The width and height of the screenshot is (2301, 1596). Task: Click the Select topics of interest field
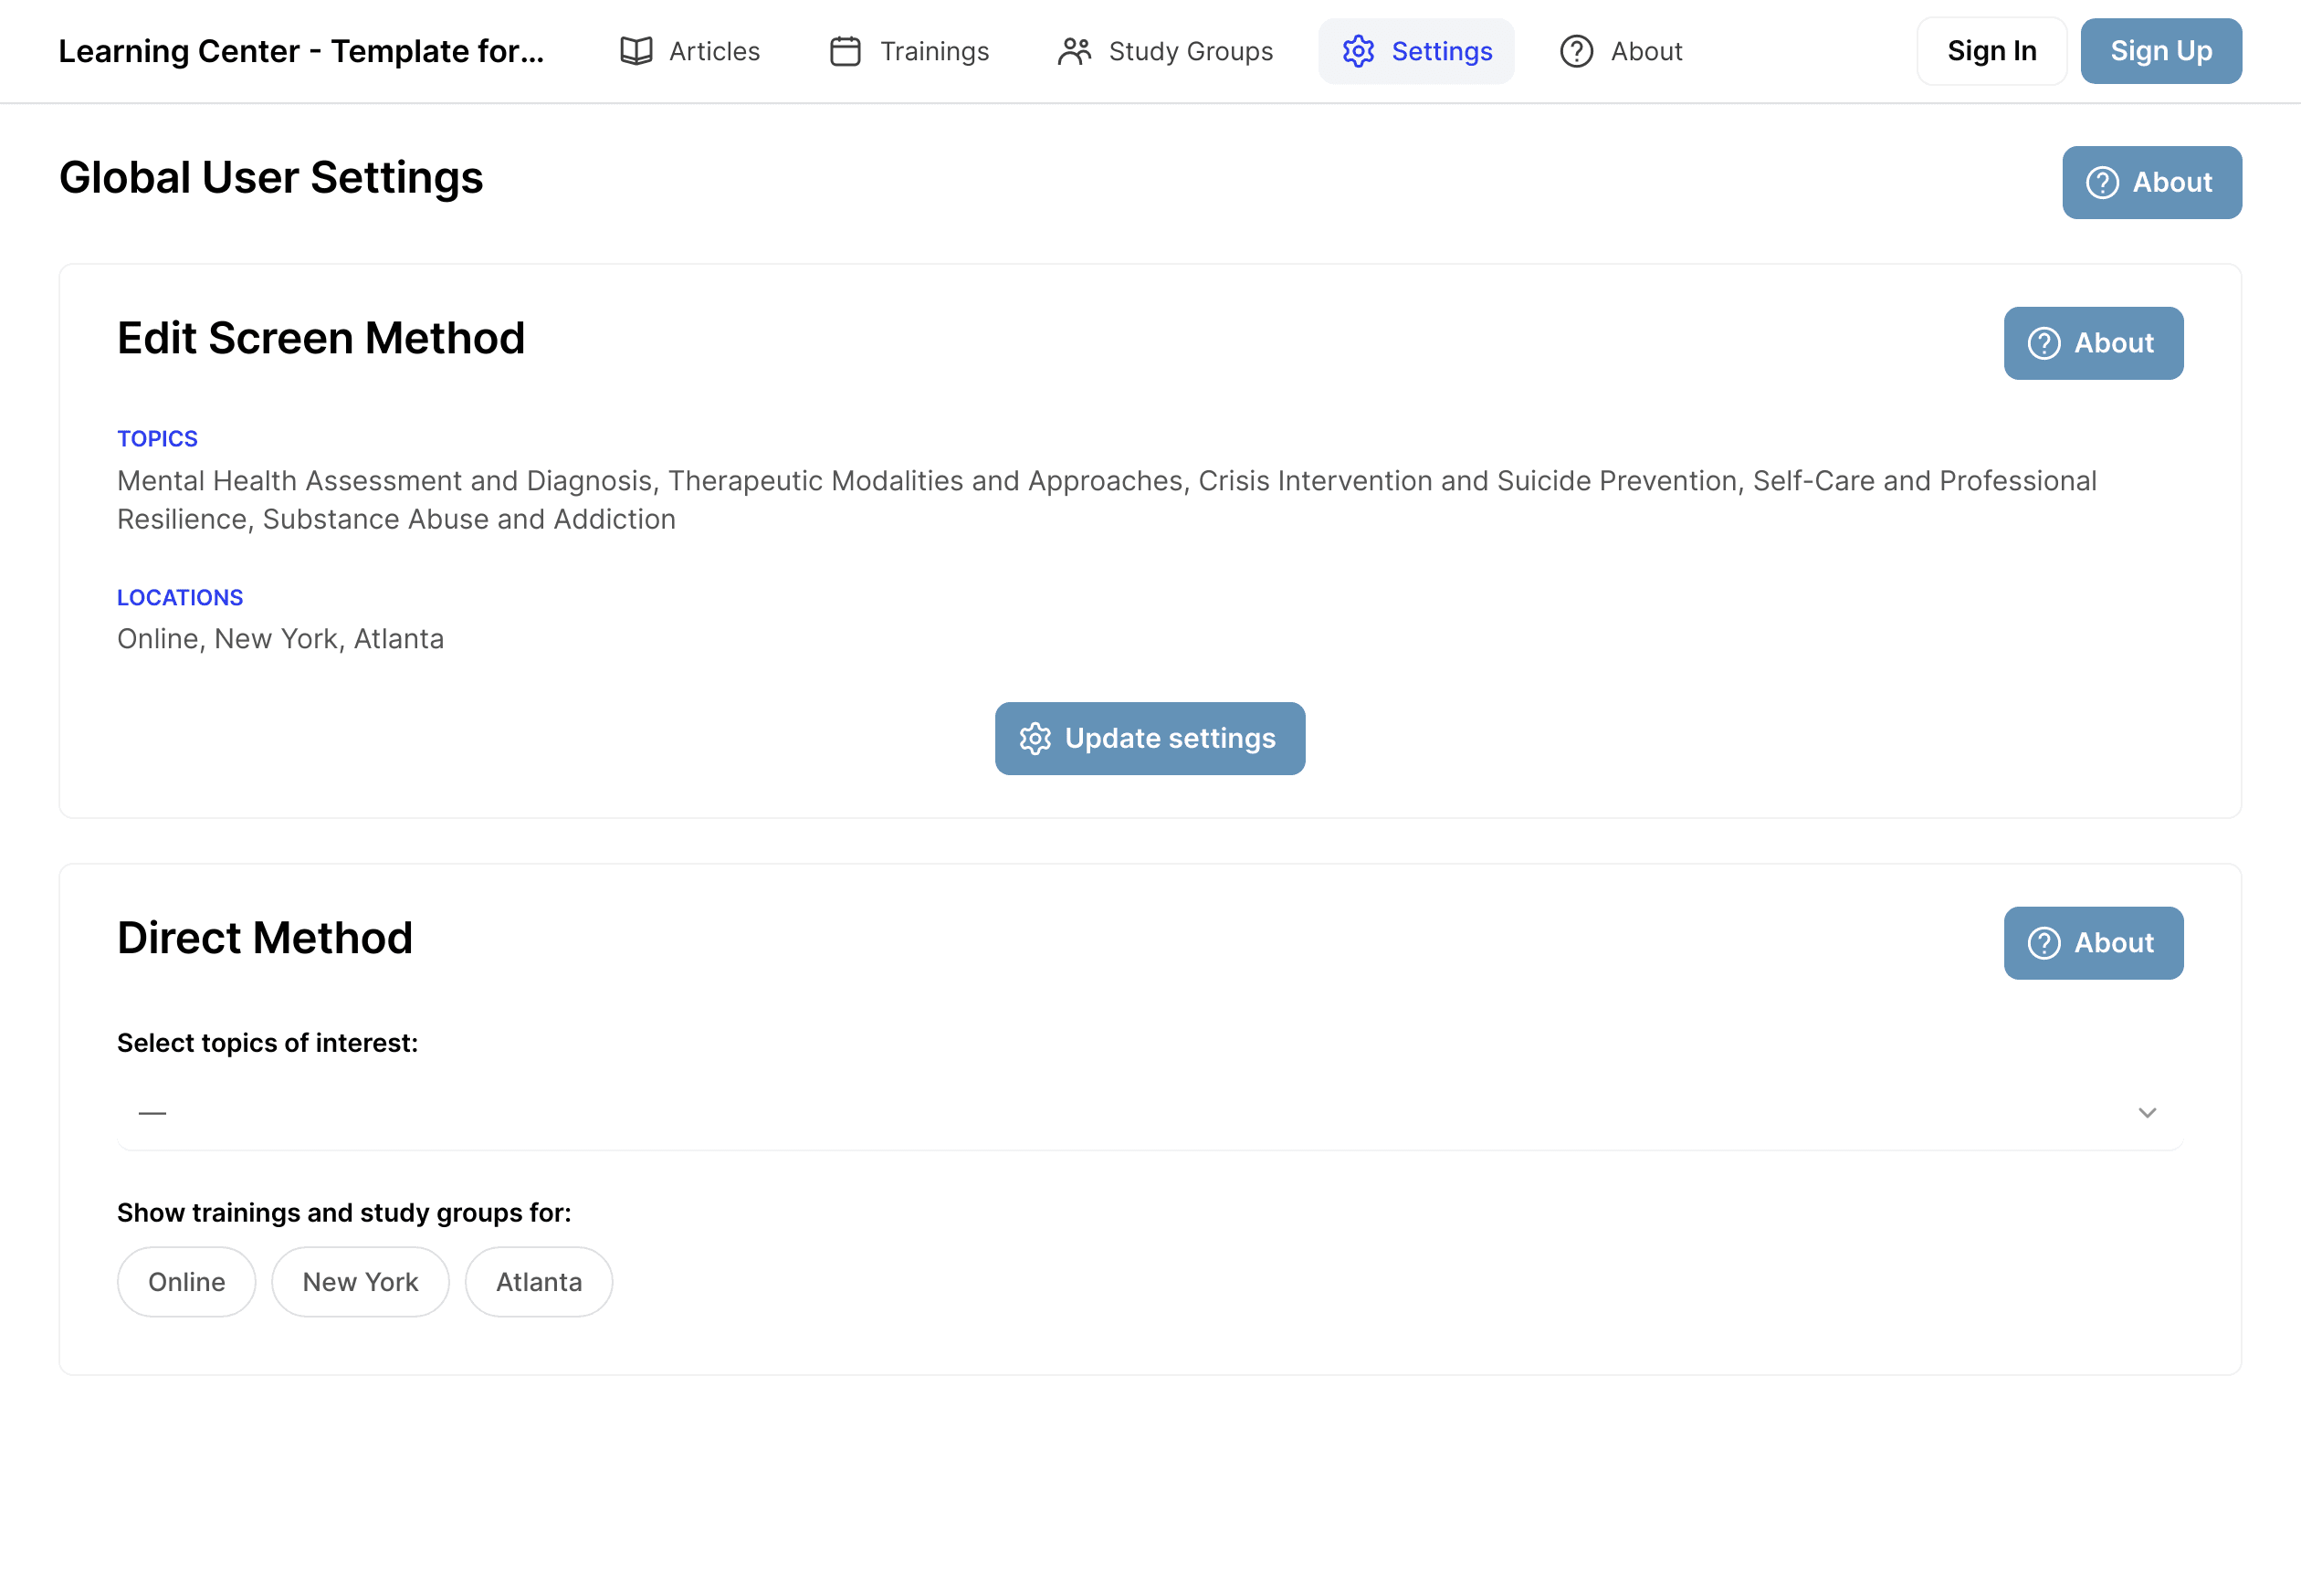(x=1149, y=1112)
